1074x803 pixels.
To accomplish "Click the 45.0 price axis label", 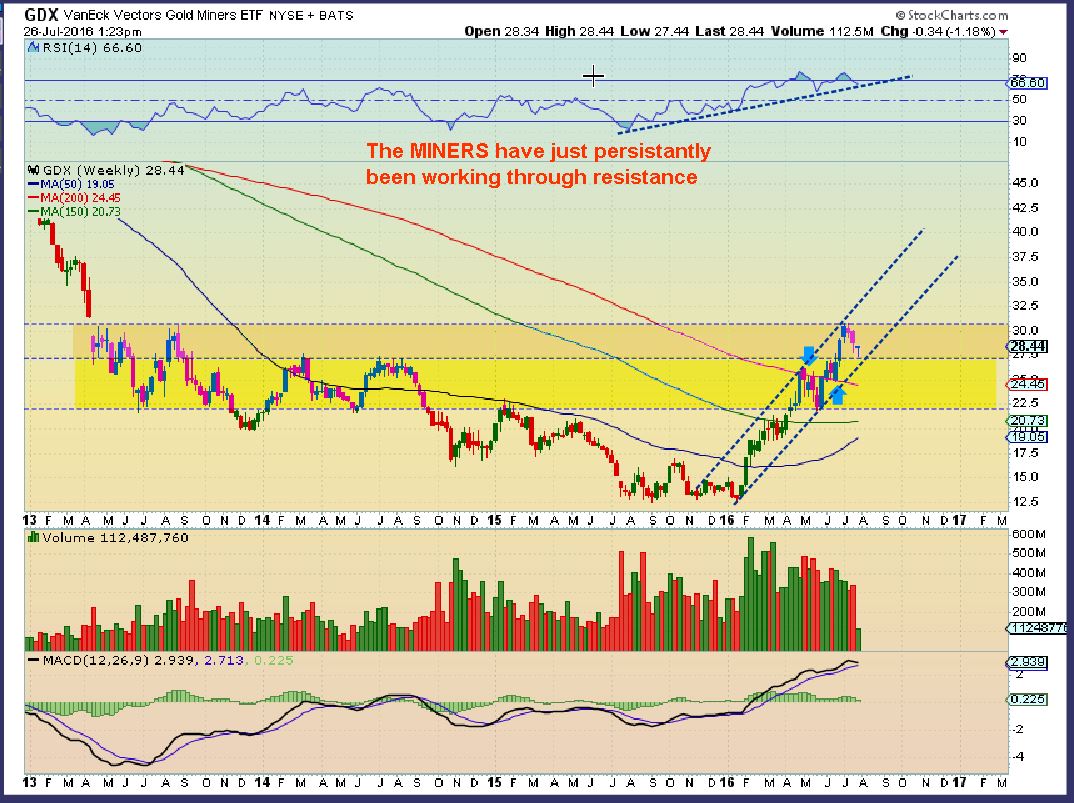I will 1025,183.
